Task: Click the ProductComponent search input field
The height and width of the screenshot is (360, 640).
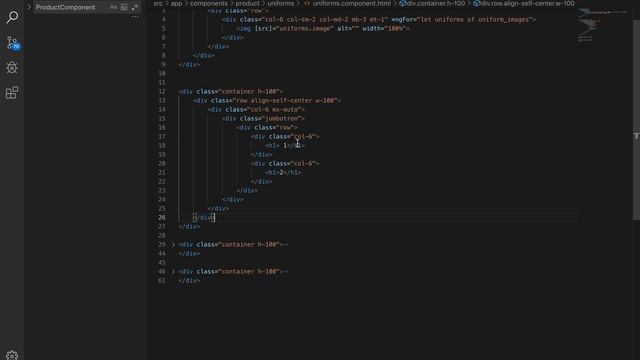Action: point(71,7)
